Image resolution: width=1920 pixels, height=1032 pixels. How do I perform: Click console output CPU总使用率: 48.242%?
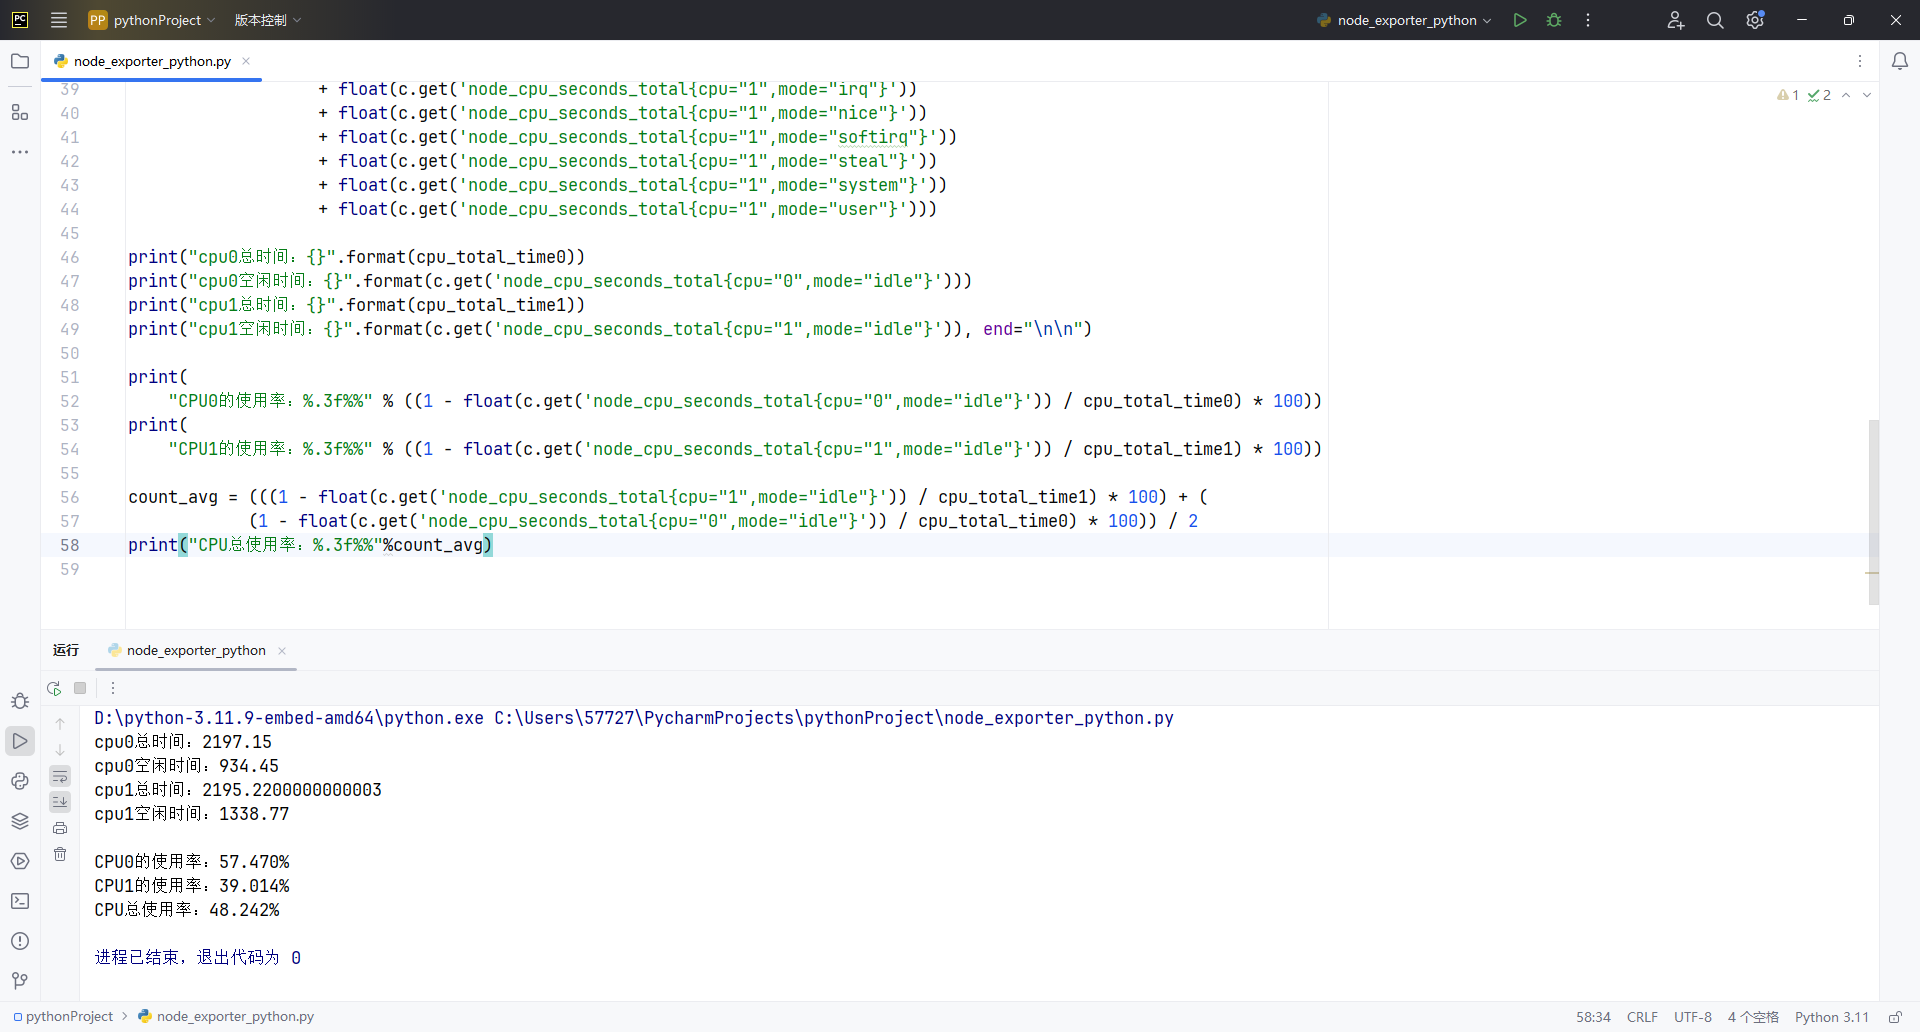[x=187, y=910]
